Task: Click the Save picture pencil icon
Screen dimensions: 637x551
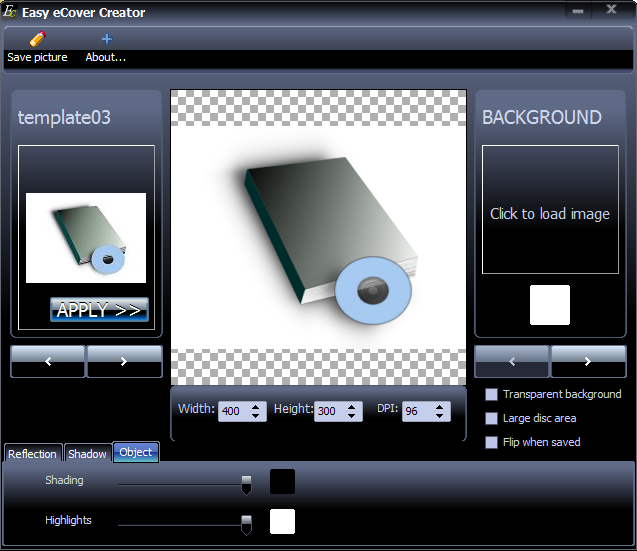Action: click(37, 39)
